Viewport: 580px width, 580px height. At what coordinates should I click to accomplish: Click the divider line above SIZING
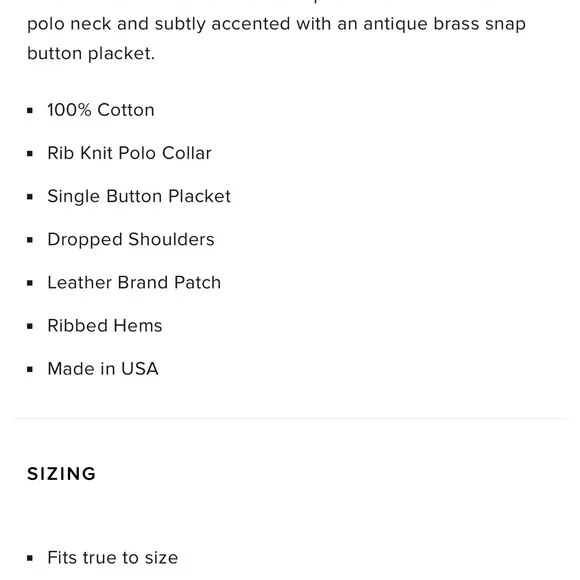[x=290, y=418]
